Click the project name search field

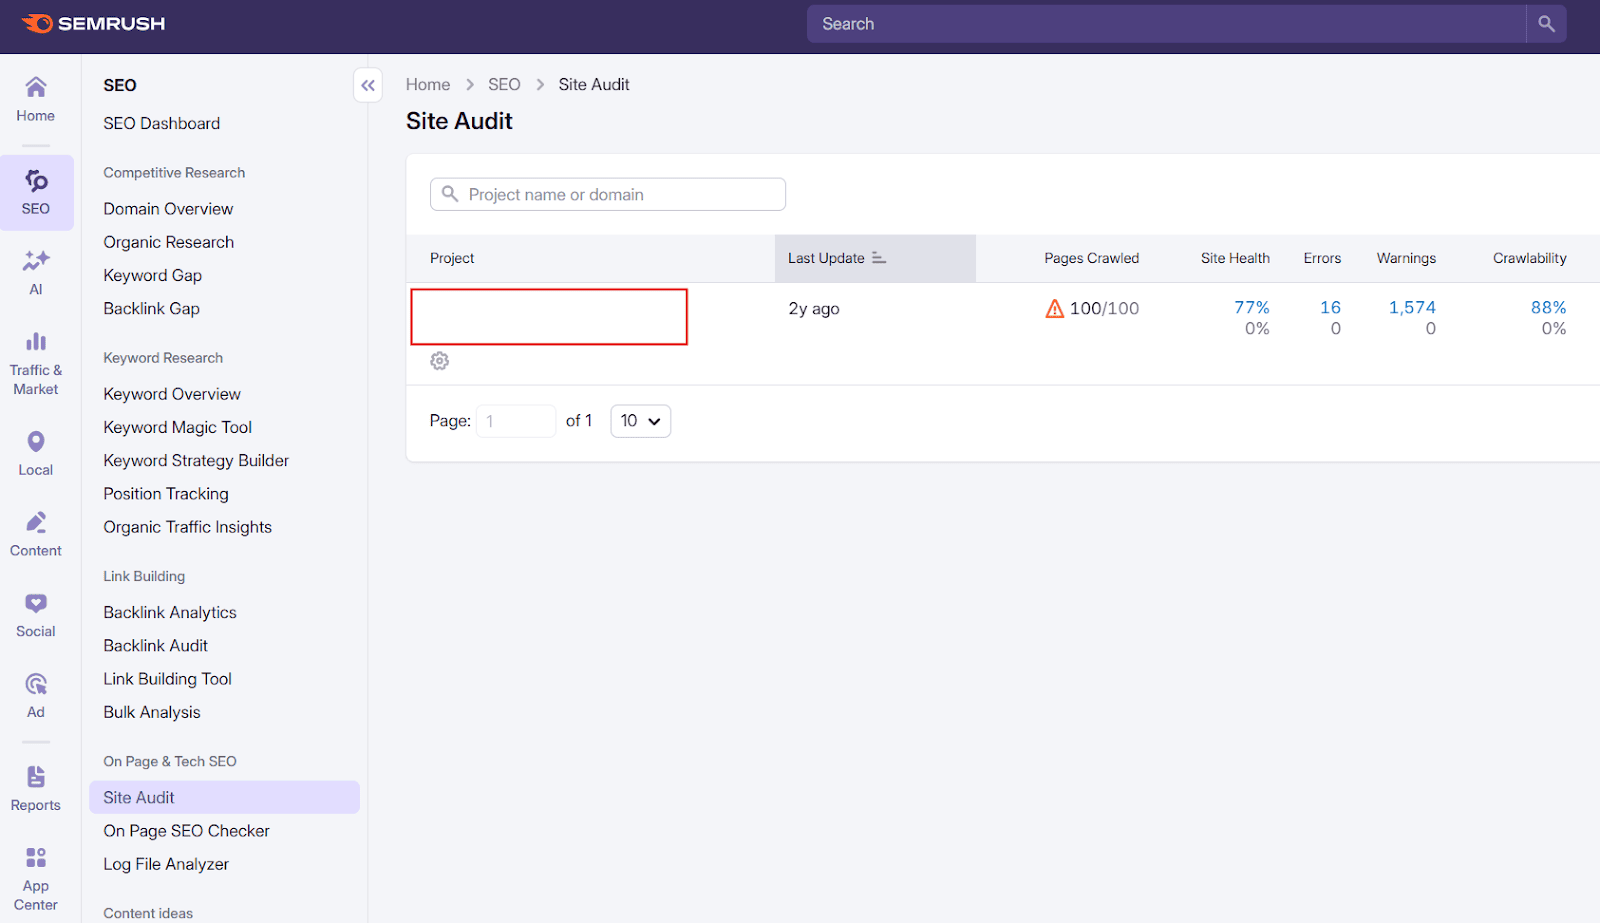tap(606, 194)
